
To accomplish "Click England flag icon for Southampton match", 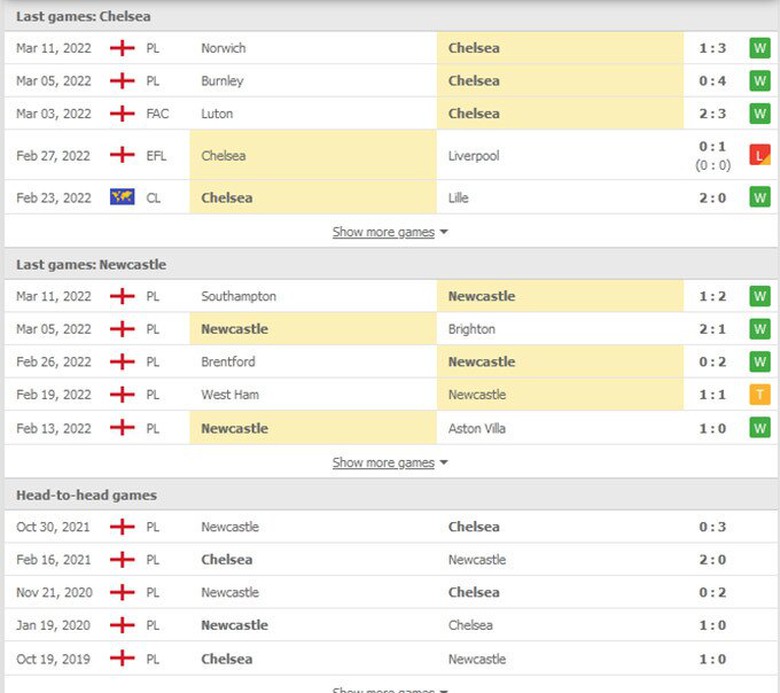I will [122, 296].
